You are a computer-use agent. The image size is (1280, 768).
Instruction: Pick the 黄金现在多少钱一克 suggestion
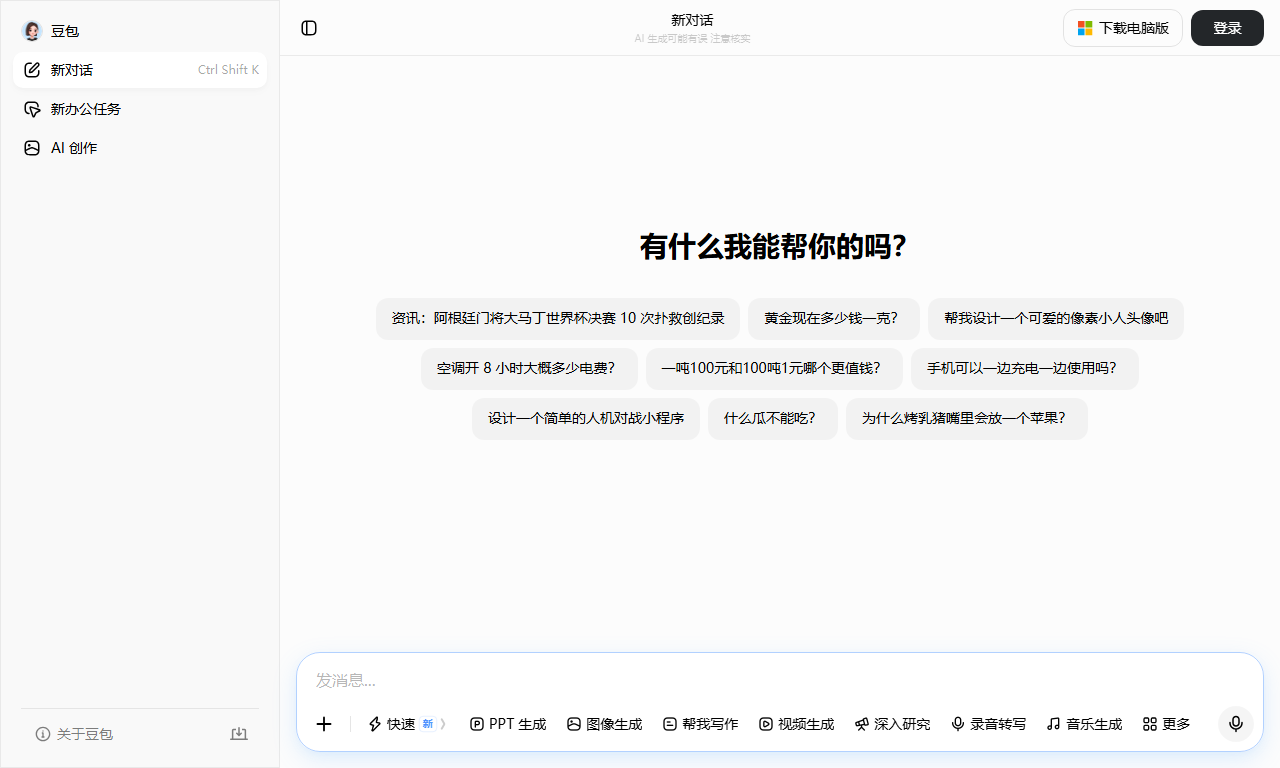(x=834, y=318)
